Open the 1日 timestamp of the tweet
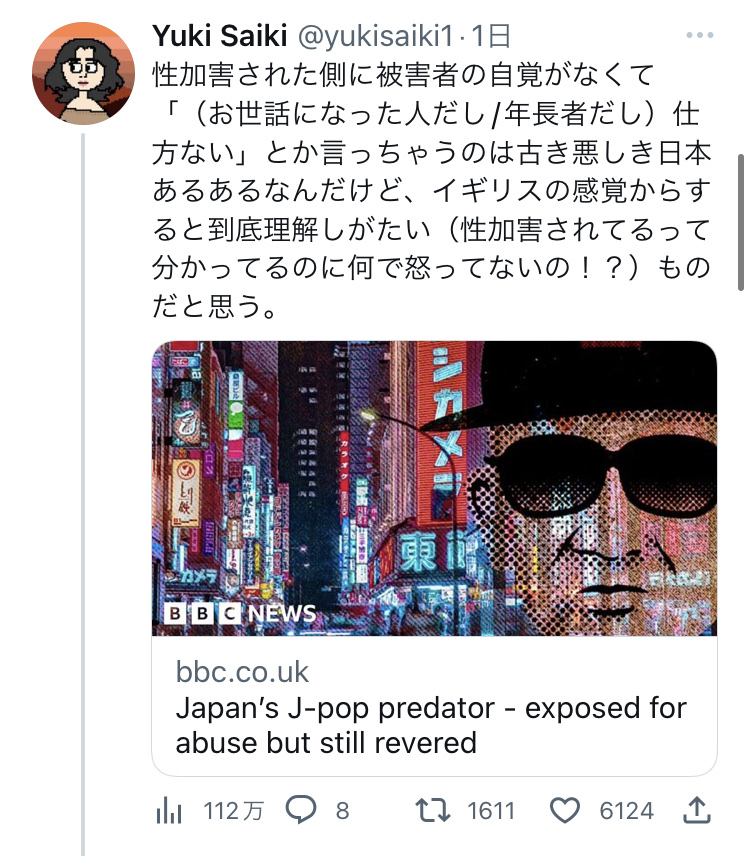 [491, 37]
